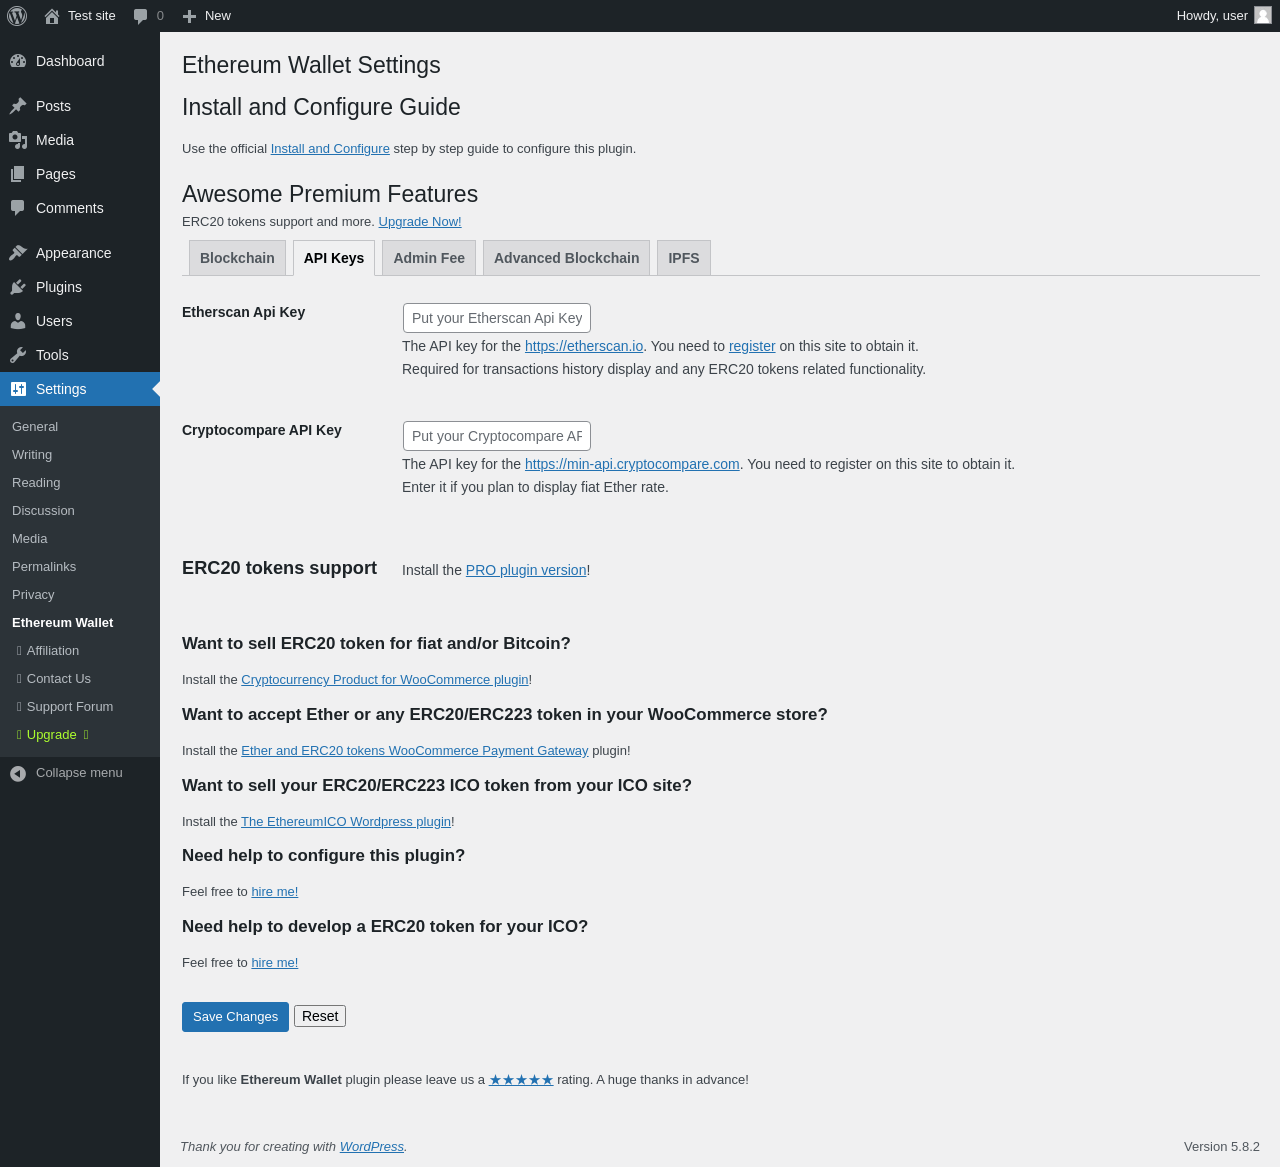Viewport: 1280px width, 1167px height.
Task: Open Writing settings submenu item
Action: pos(32,454)
